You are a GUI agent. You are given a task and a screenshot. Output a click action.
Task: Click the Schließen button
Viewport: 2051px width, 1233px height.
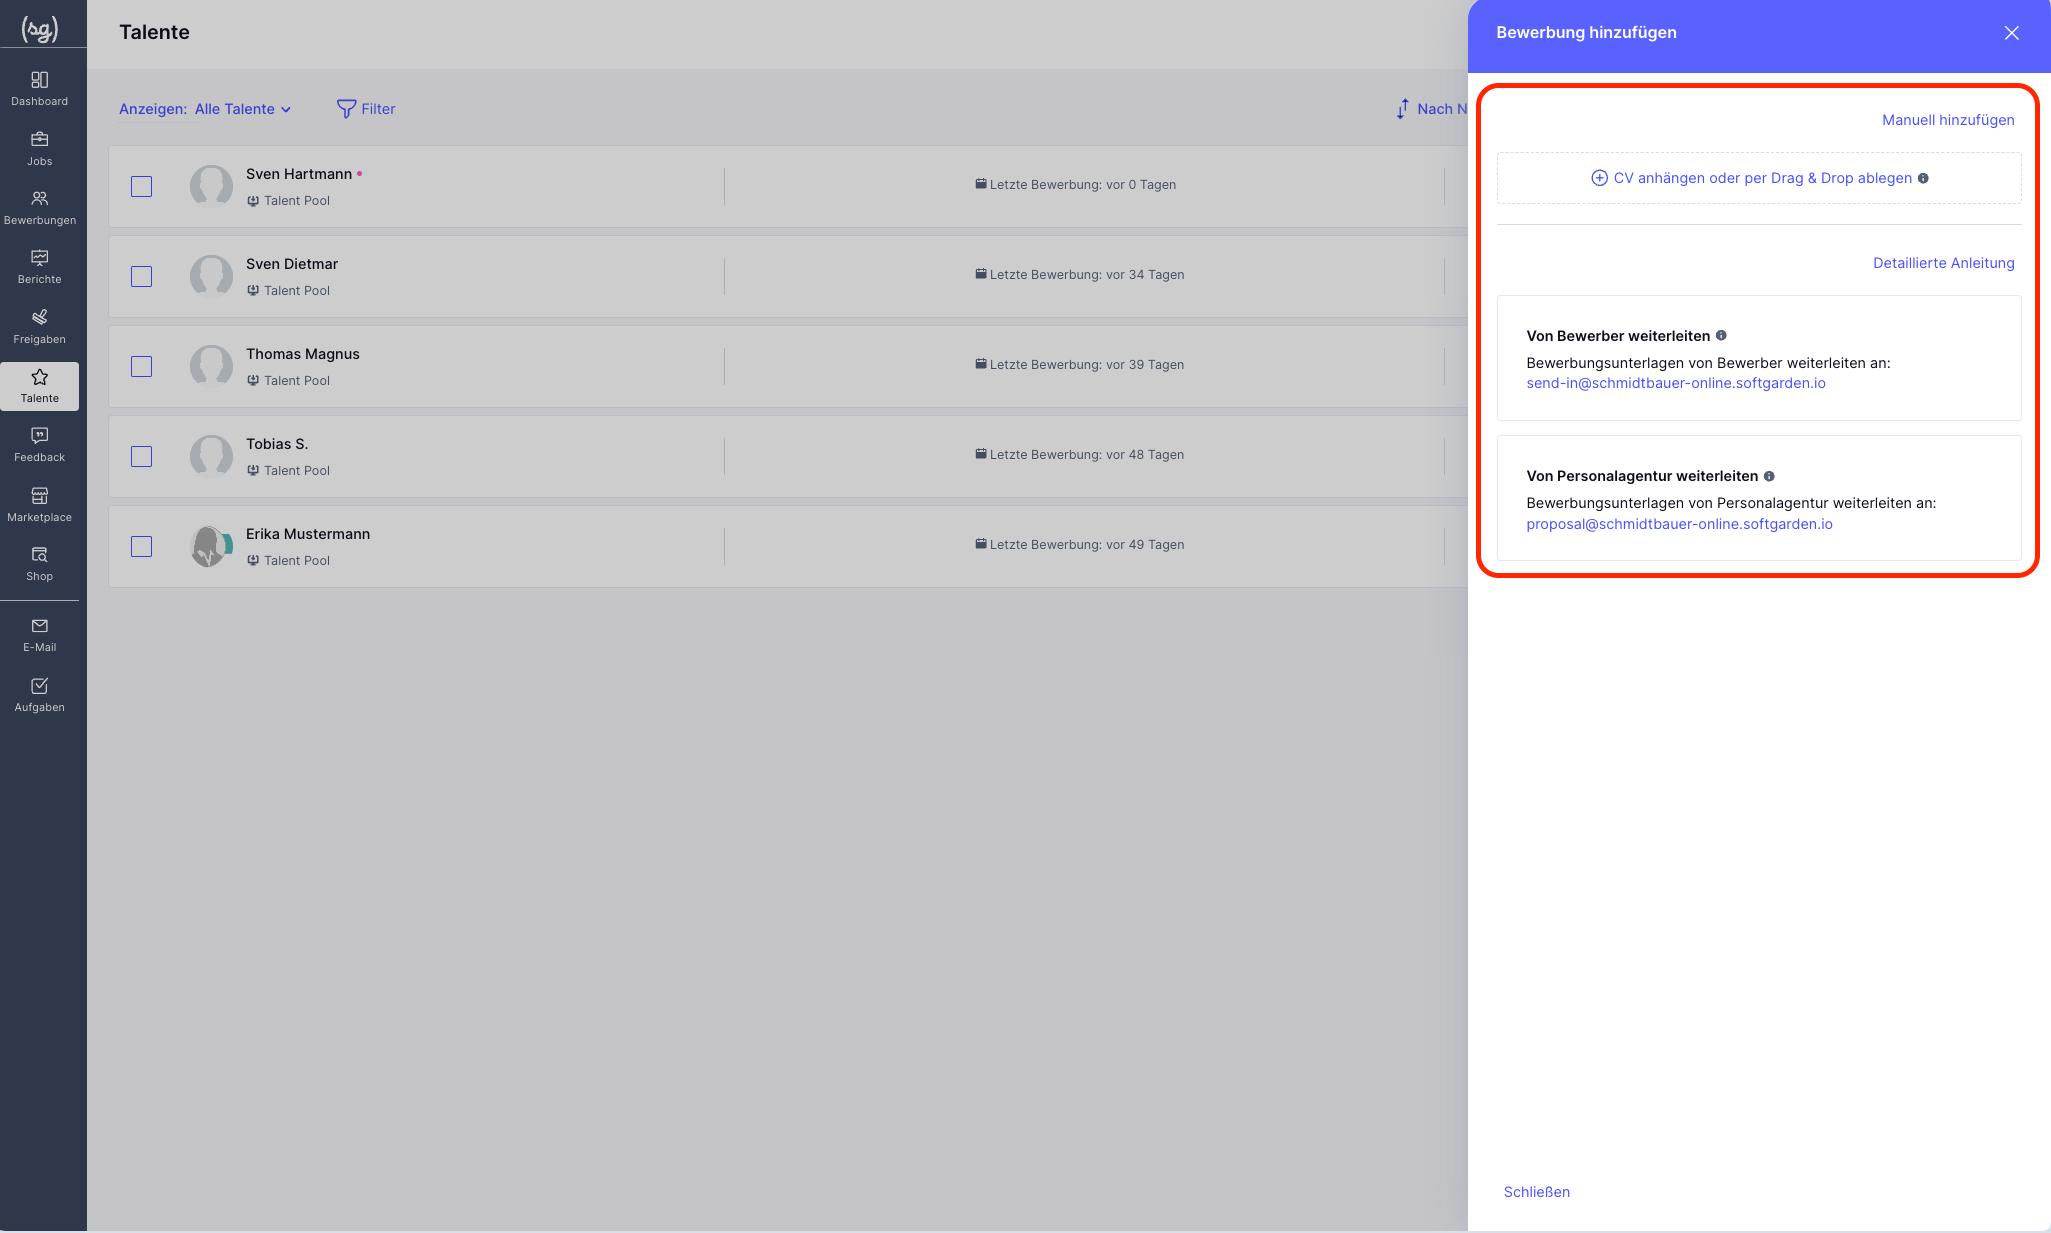tap(1536, 1192)
